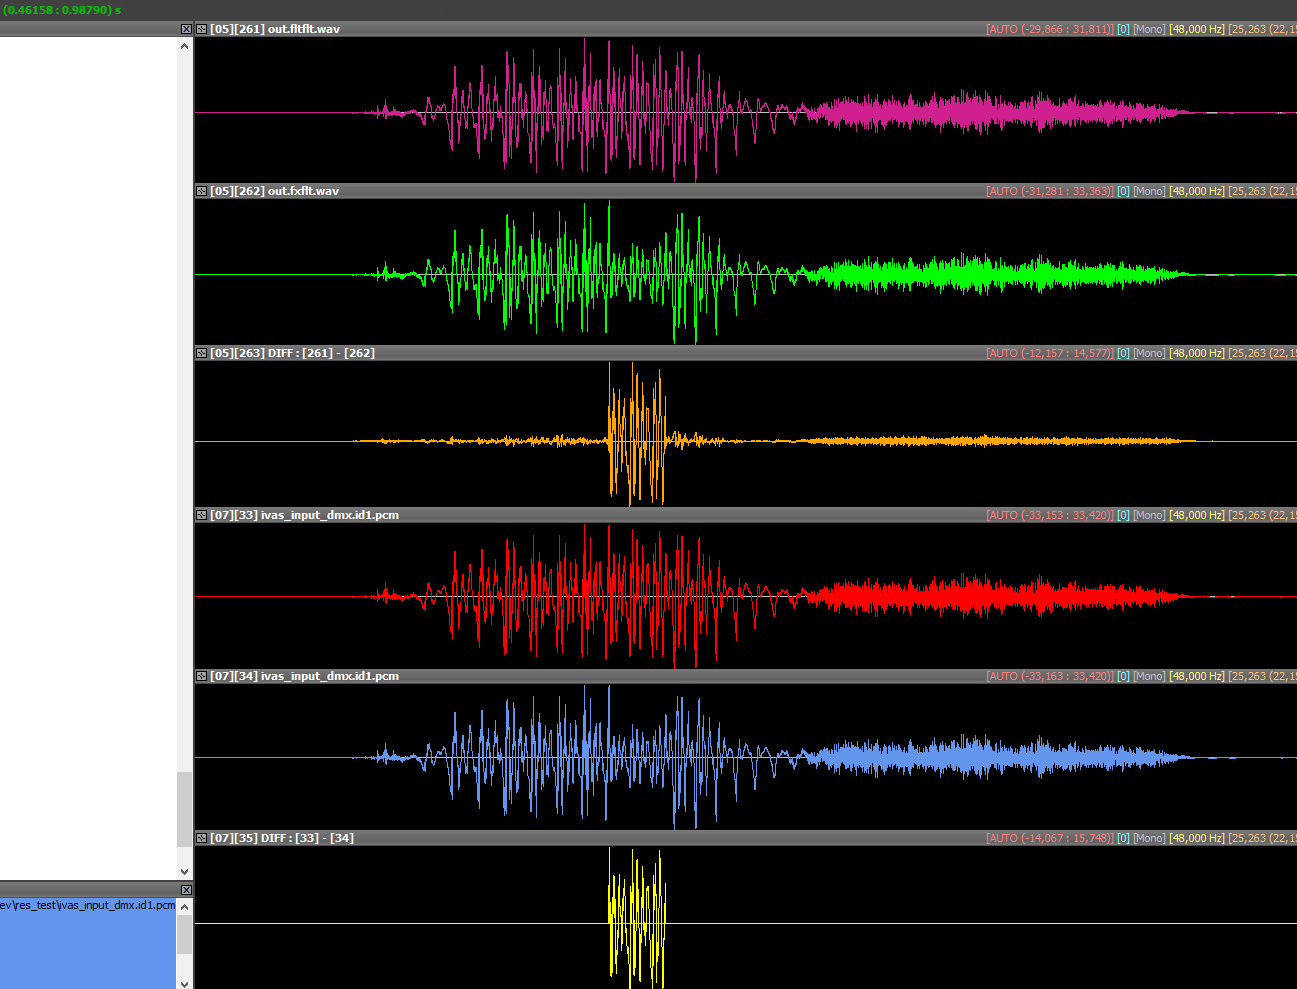1297x989 pixels.
Task: Click the header icon of track [07][33]
Action: click(x=201, y=515)
